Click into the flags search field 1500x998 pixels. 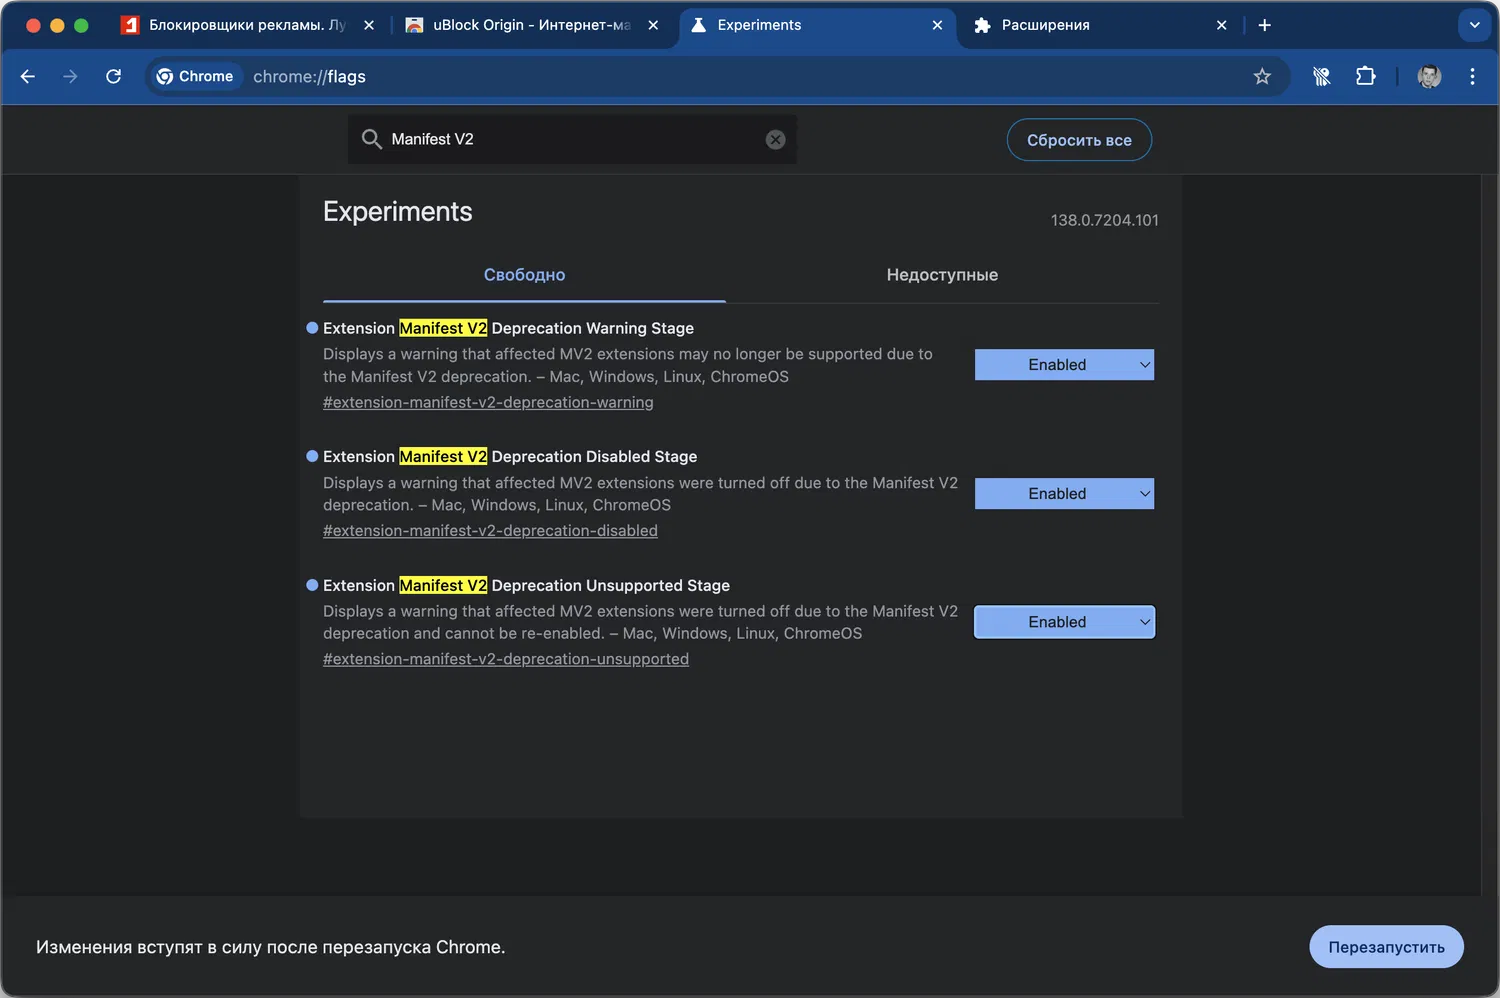tap(570, 140)
